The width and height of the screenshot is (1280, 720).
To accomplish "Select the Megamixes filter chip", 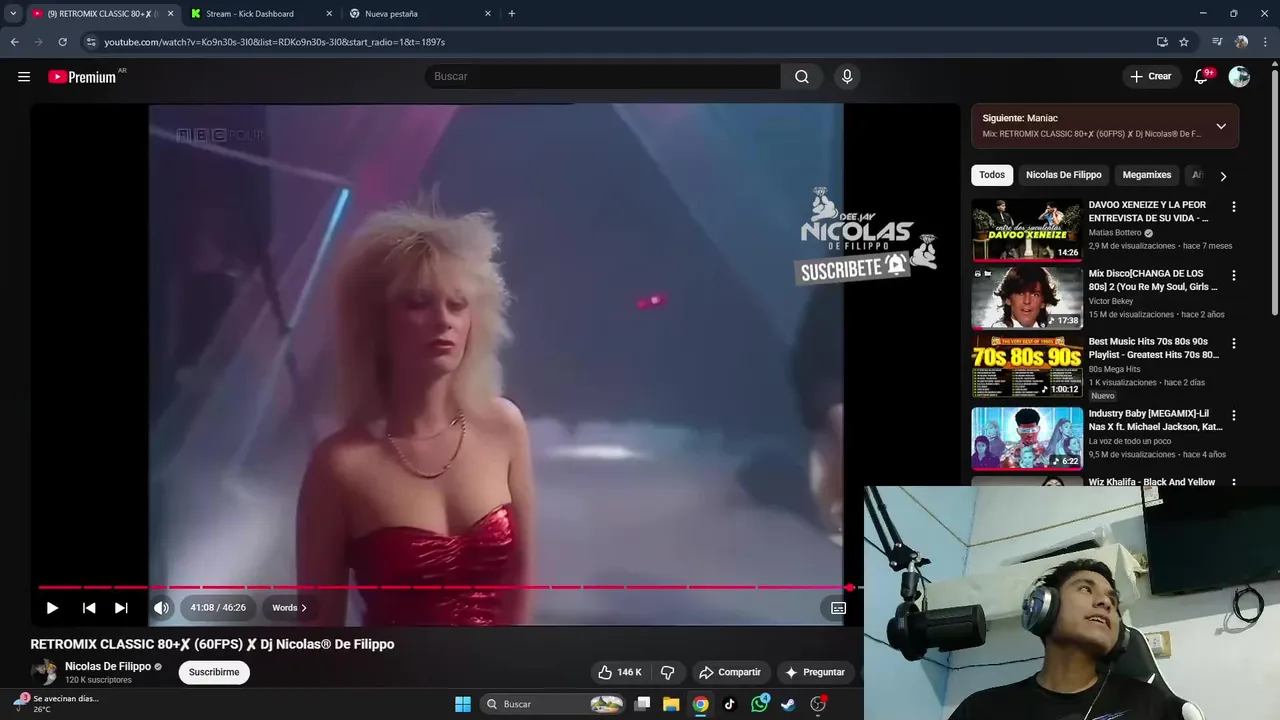I will (x=1146, y=175).
